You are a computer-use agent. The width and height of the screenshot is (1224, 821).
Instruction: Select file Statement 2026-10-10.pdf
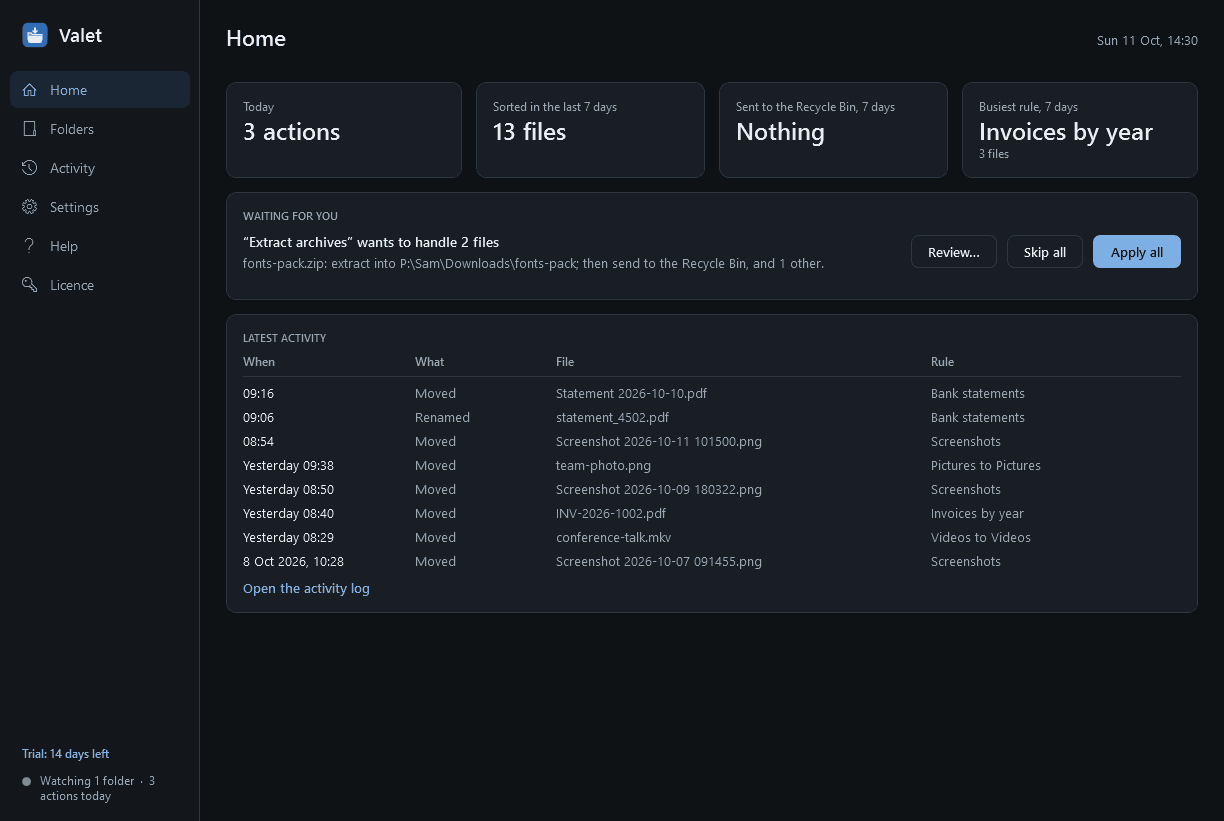(x=631, y=394)
